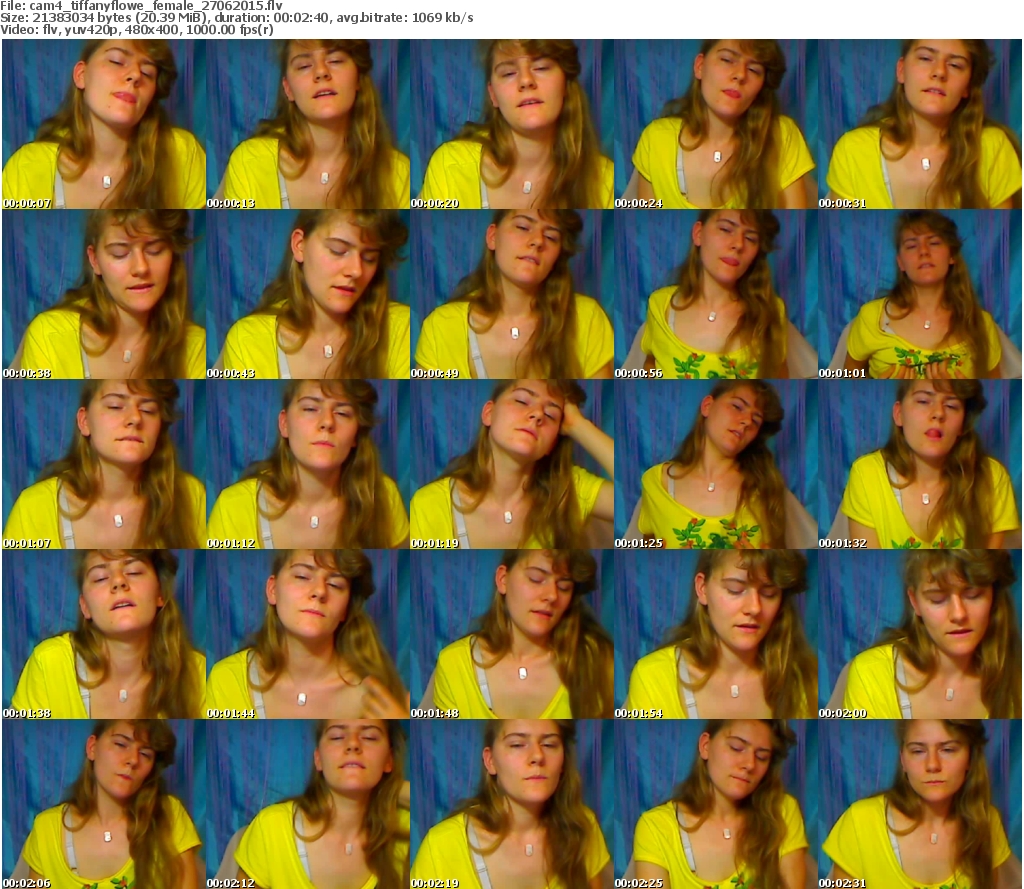Click the thumbnail stamped 00:00:31
This screenshot has height=889, width=1024.
coord(920,124)
